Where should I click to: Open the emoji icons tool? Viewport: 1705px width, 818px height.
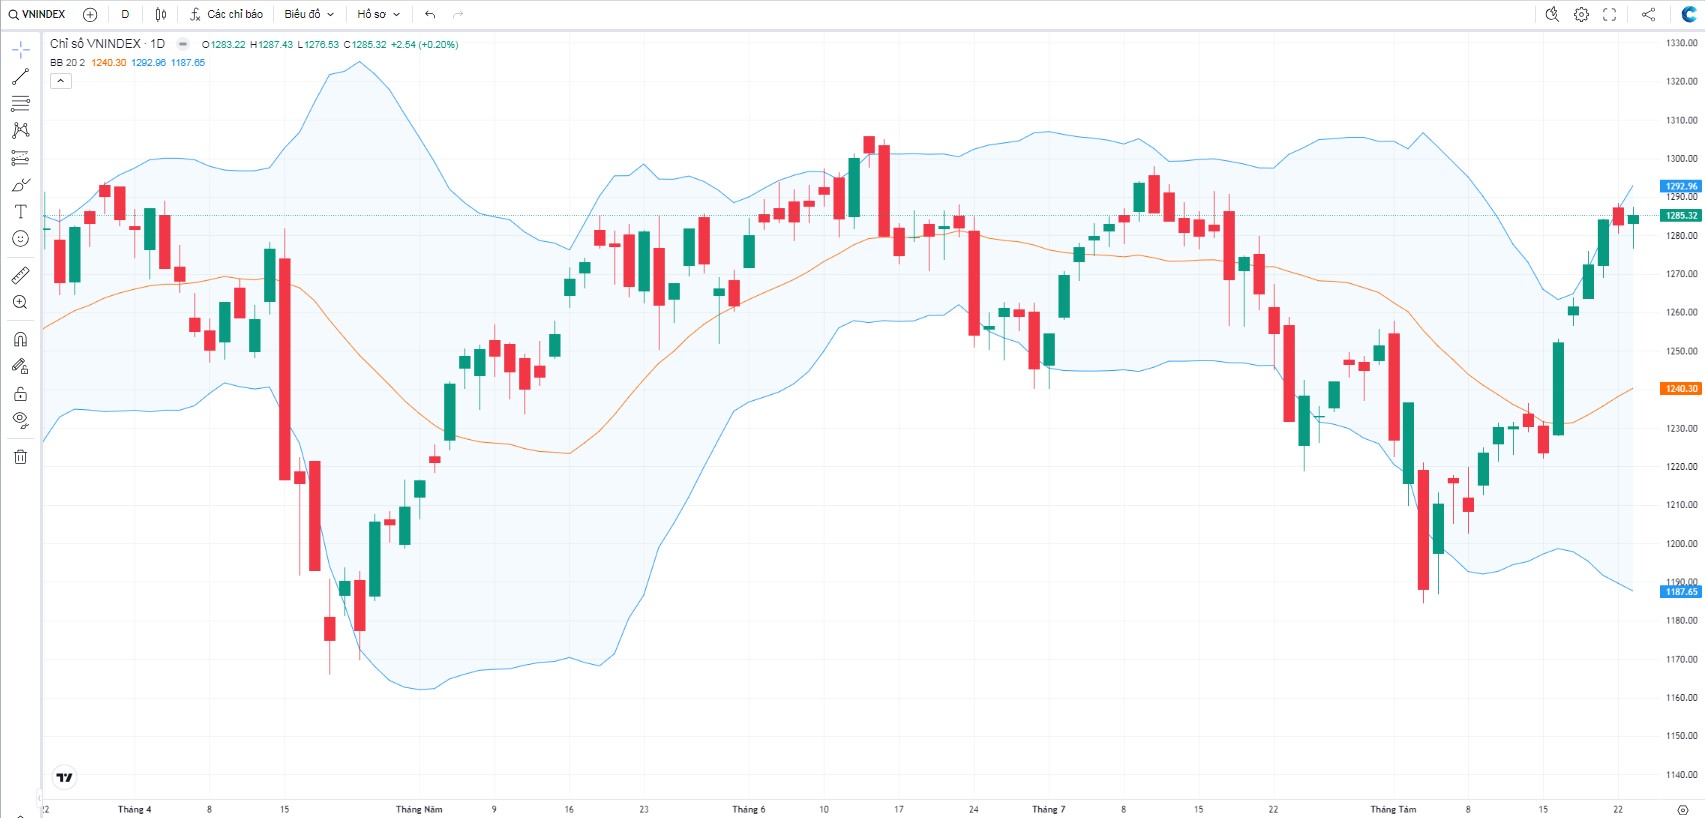click(20, 239)
